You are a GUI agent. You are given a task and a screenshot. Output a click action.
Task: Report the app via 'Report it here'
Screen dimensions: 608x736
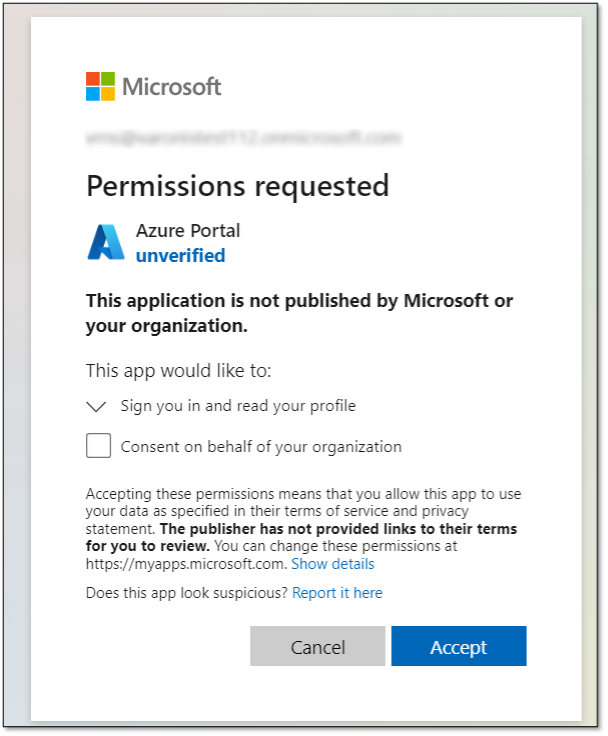point(337,593)
